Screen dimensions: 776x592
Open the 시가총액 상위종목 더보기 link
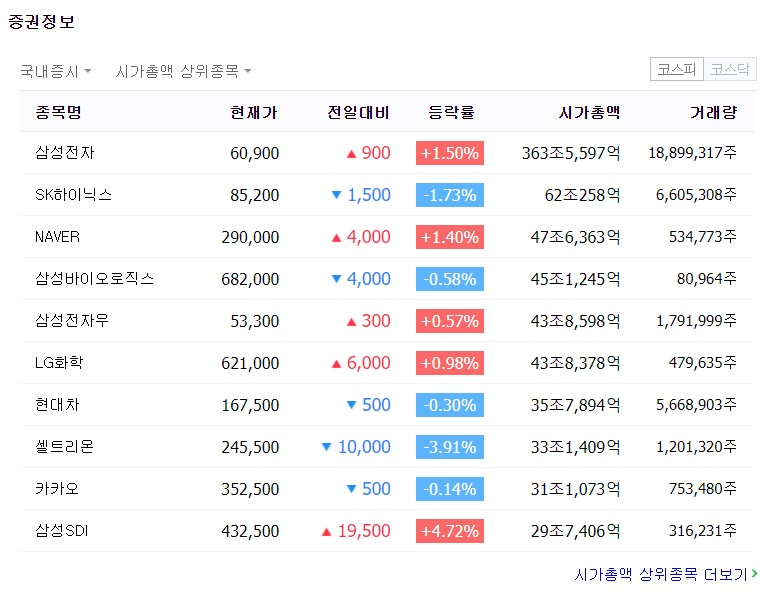click(665, 574)
